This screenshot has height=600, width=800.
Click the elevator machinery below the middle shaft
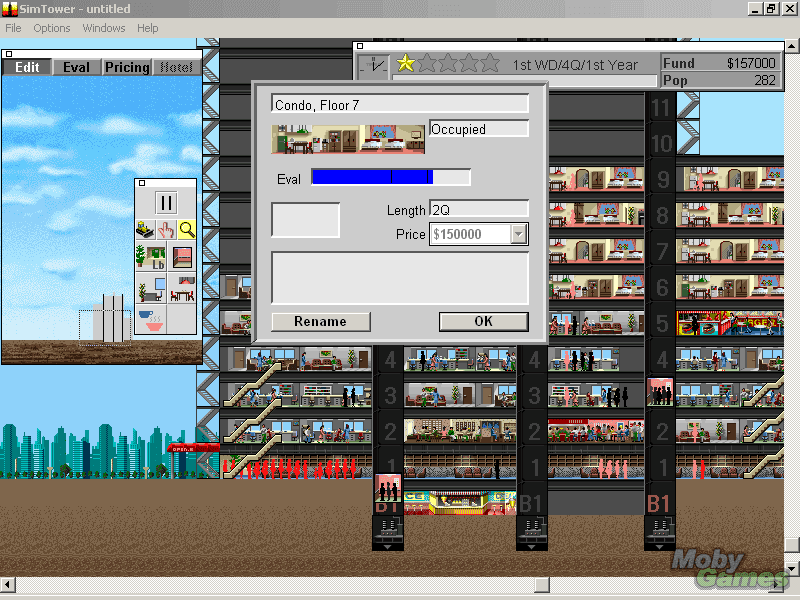click(x=532, y=532)
